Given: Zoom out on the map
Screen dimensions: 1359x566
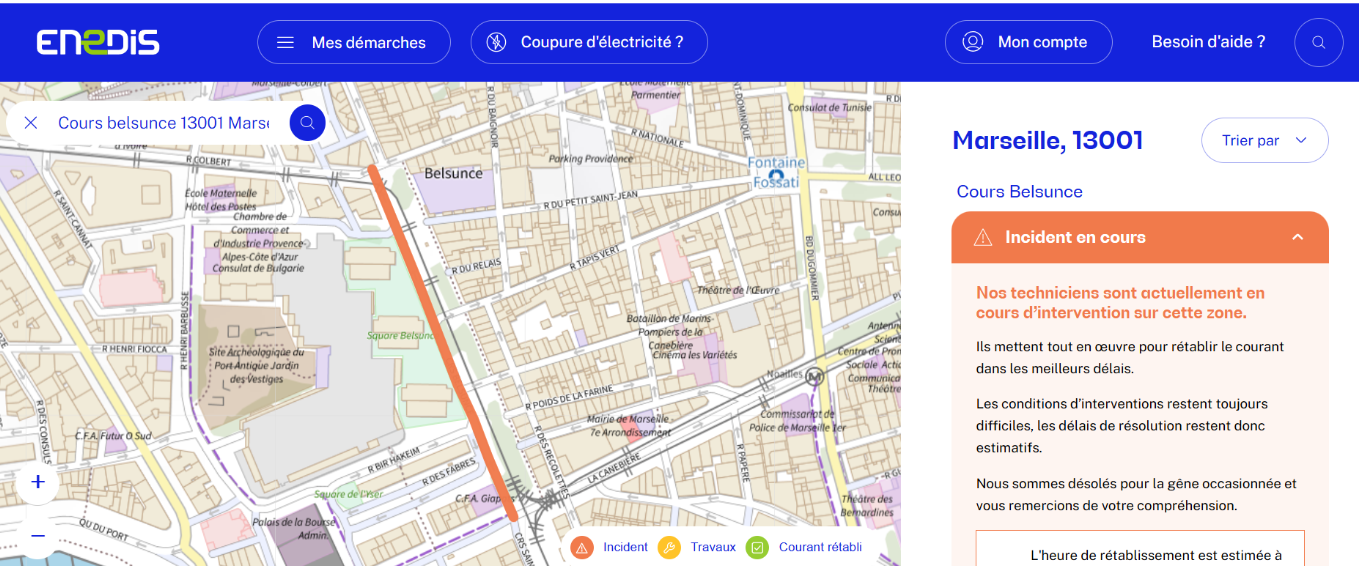Looking at the screenshot, I should coord(38,536).
